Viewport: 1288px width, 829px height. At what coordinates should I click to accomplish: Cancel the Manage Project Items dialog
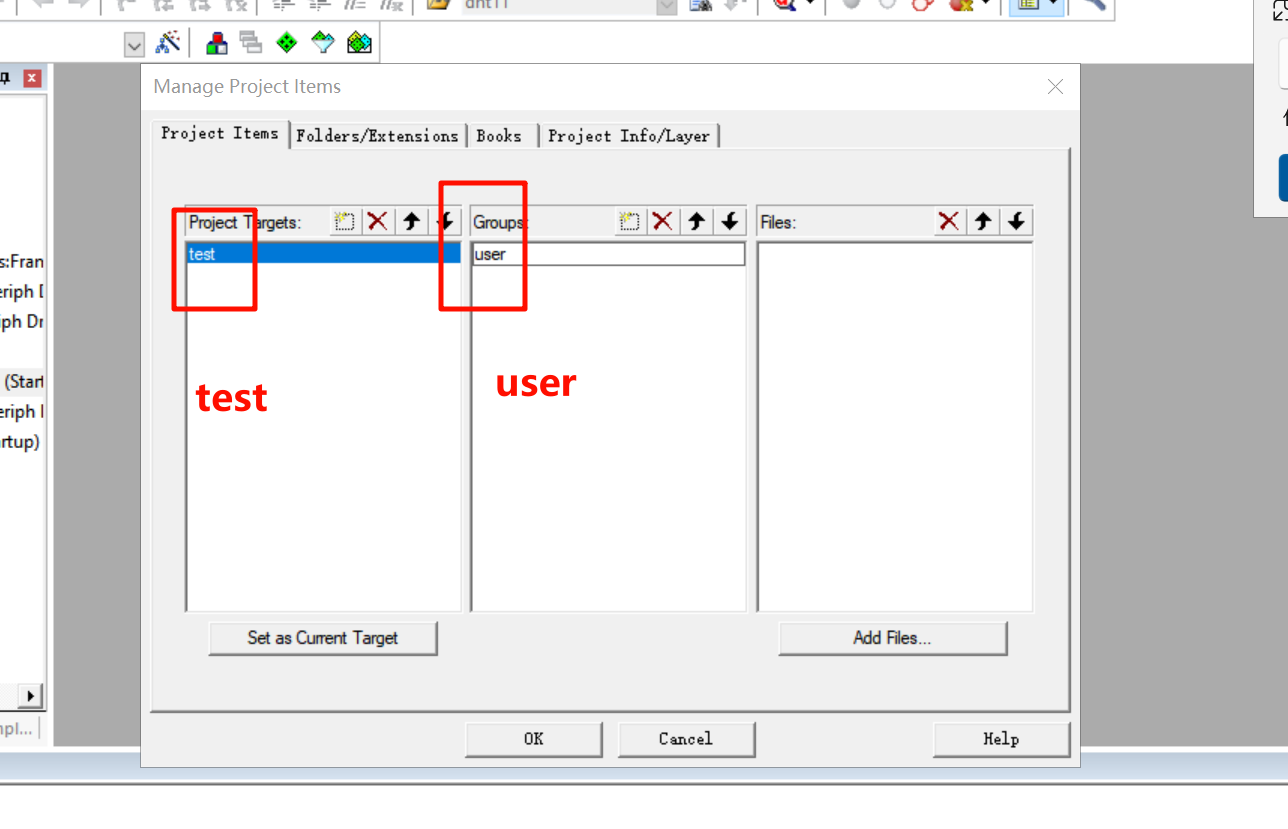(686, 739)
